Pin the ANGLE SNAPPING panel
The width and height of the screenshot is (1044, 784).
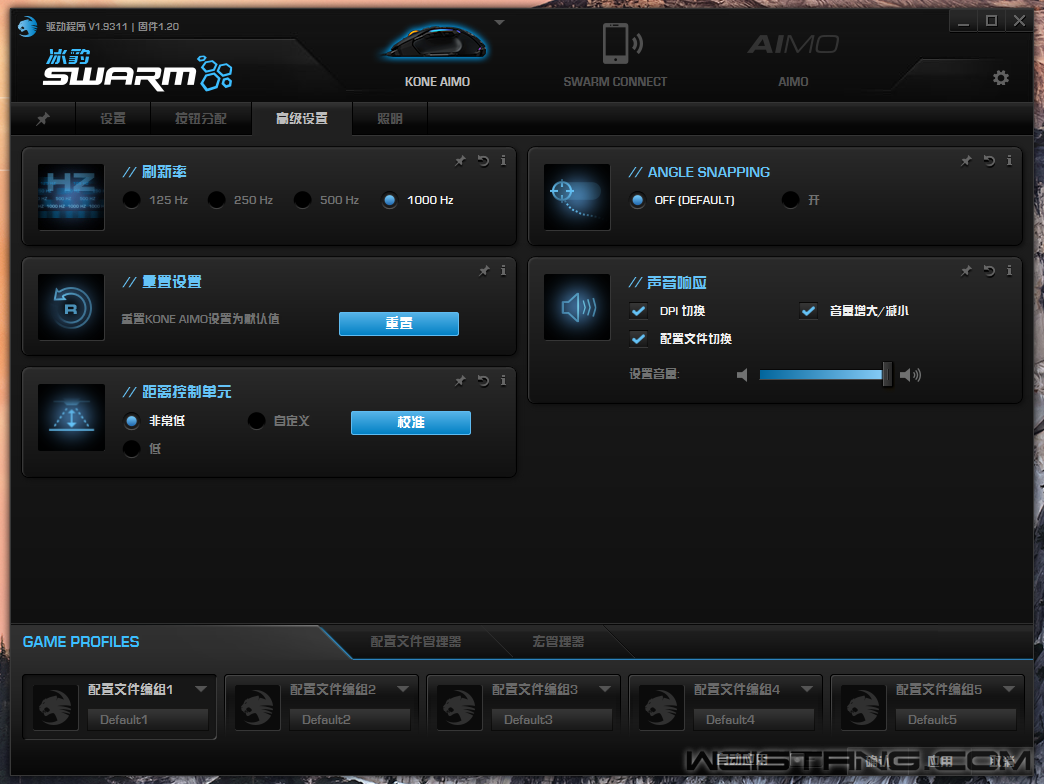(966, 160)
